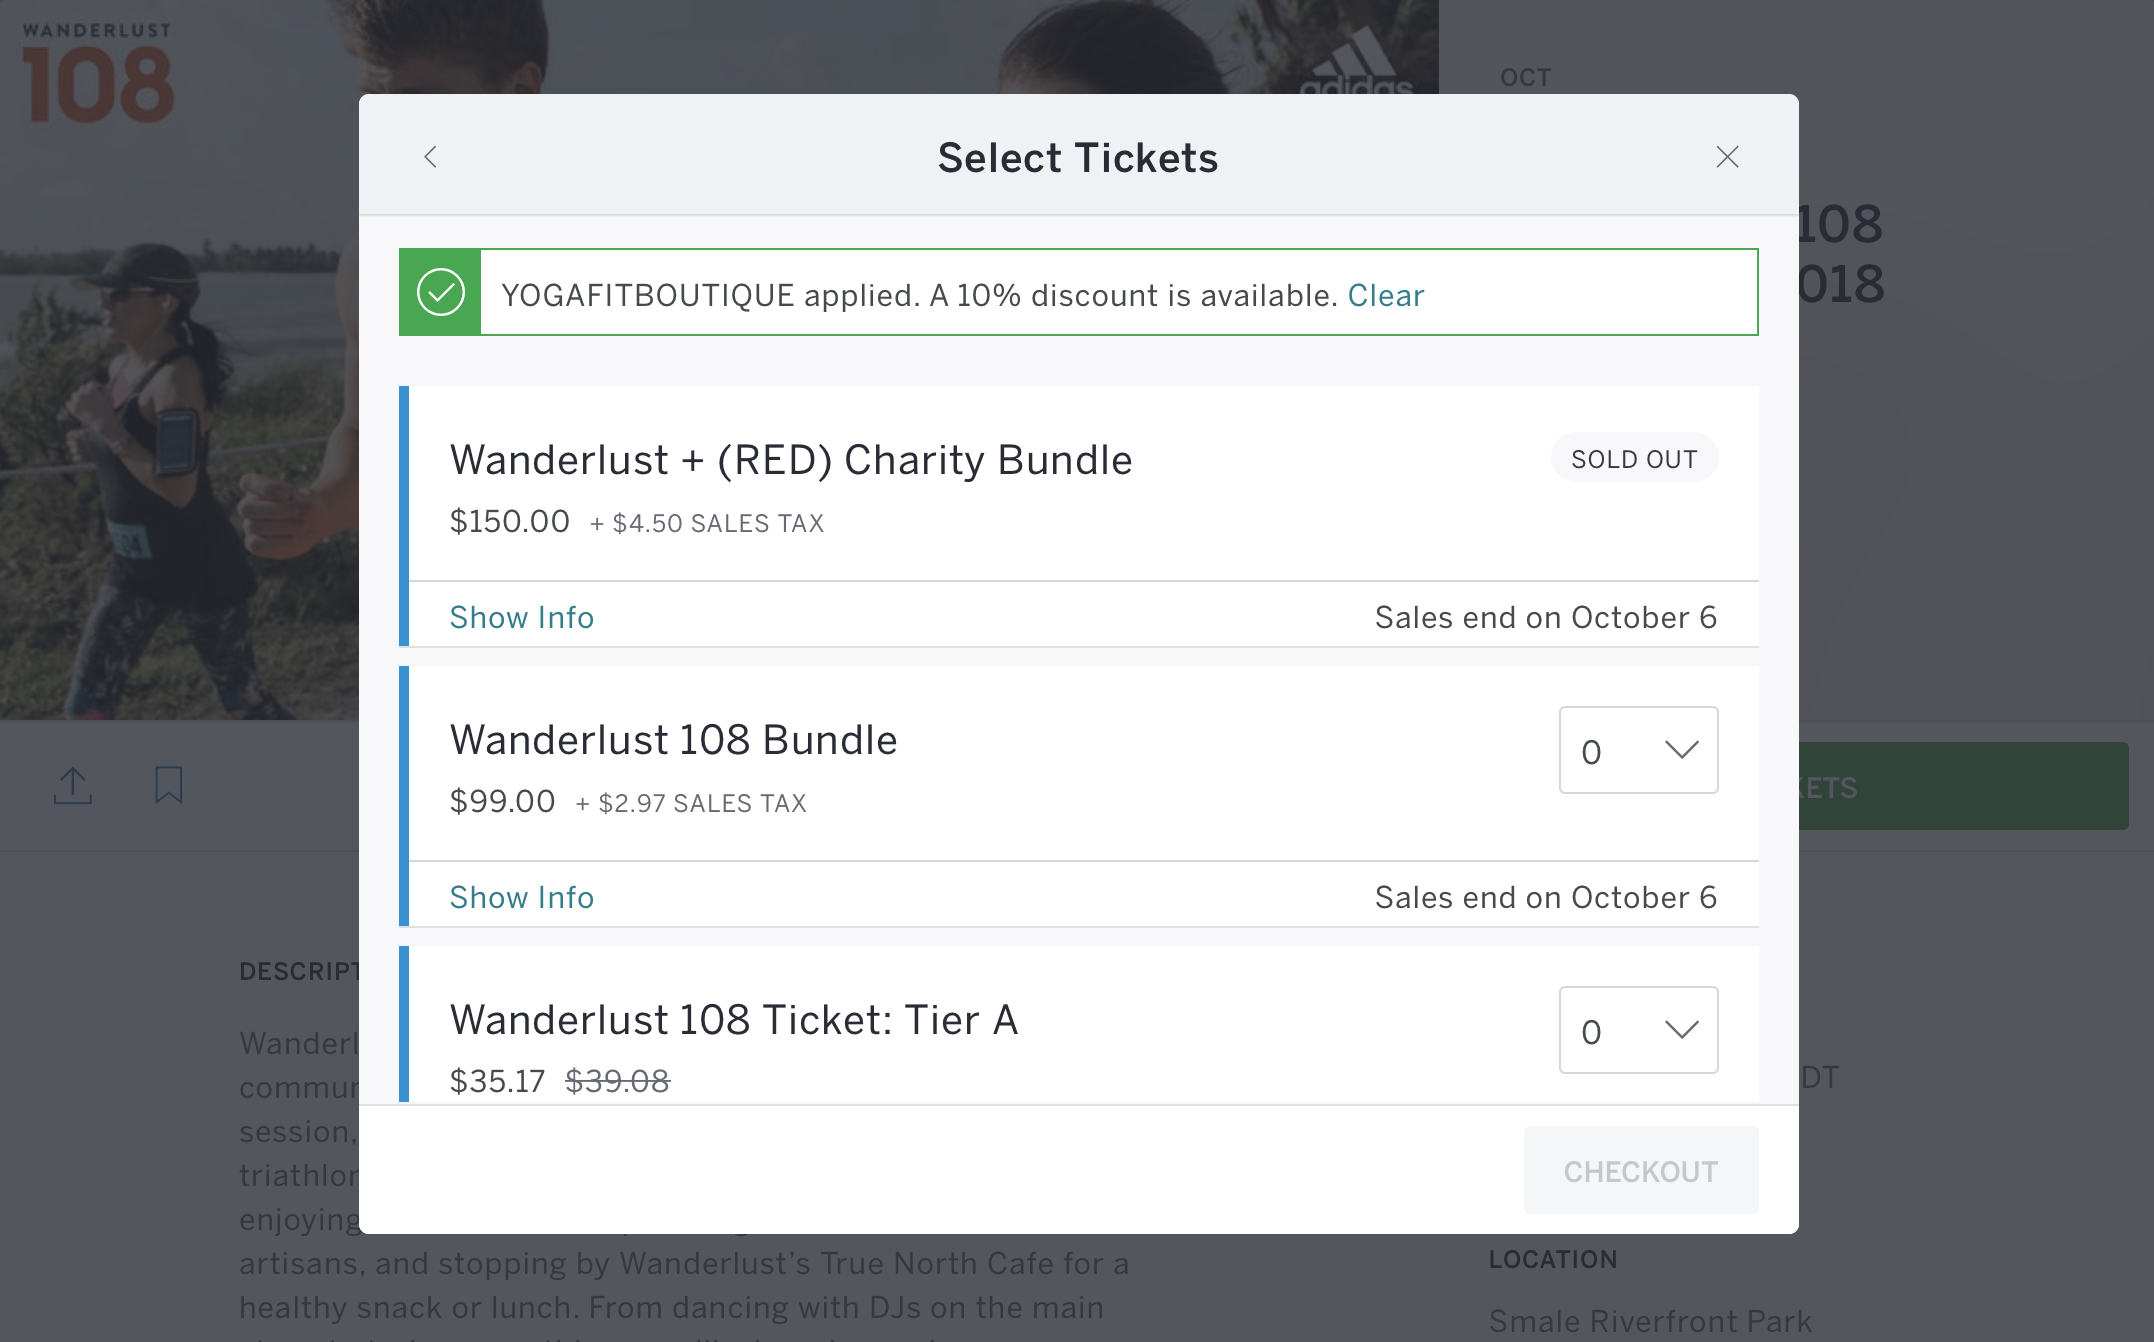The height and width of the screenshot is (1342, 2154).
Task: Click the green checkmark promo icon
Action: coord(441,293)
